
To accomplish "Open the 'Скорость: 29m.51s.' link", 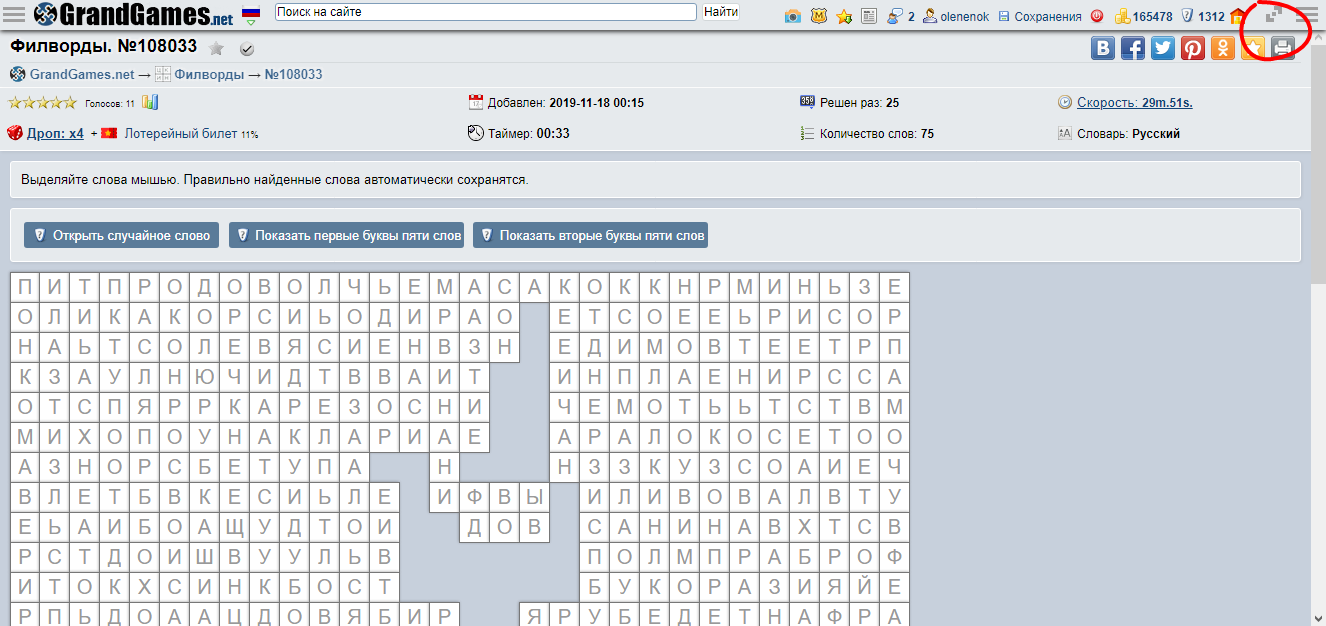I will [x=1135, y=102].
